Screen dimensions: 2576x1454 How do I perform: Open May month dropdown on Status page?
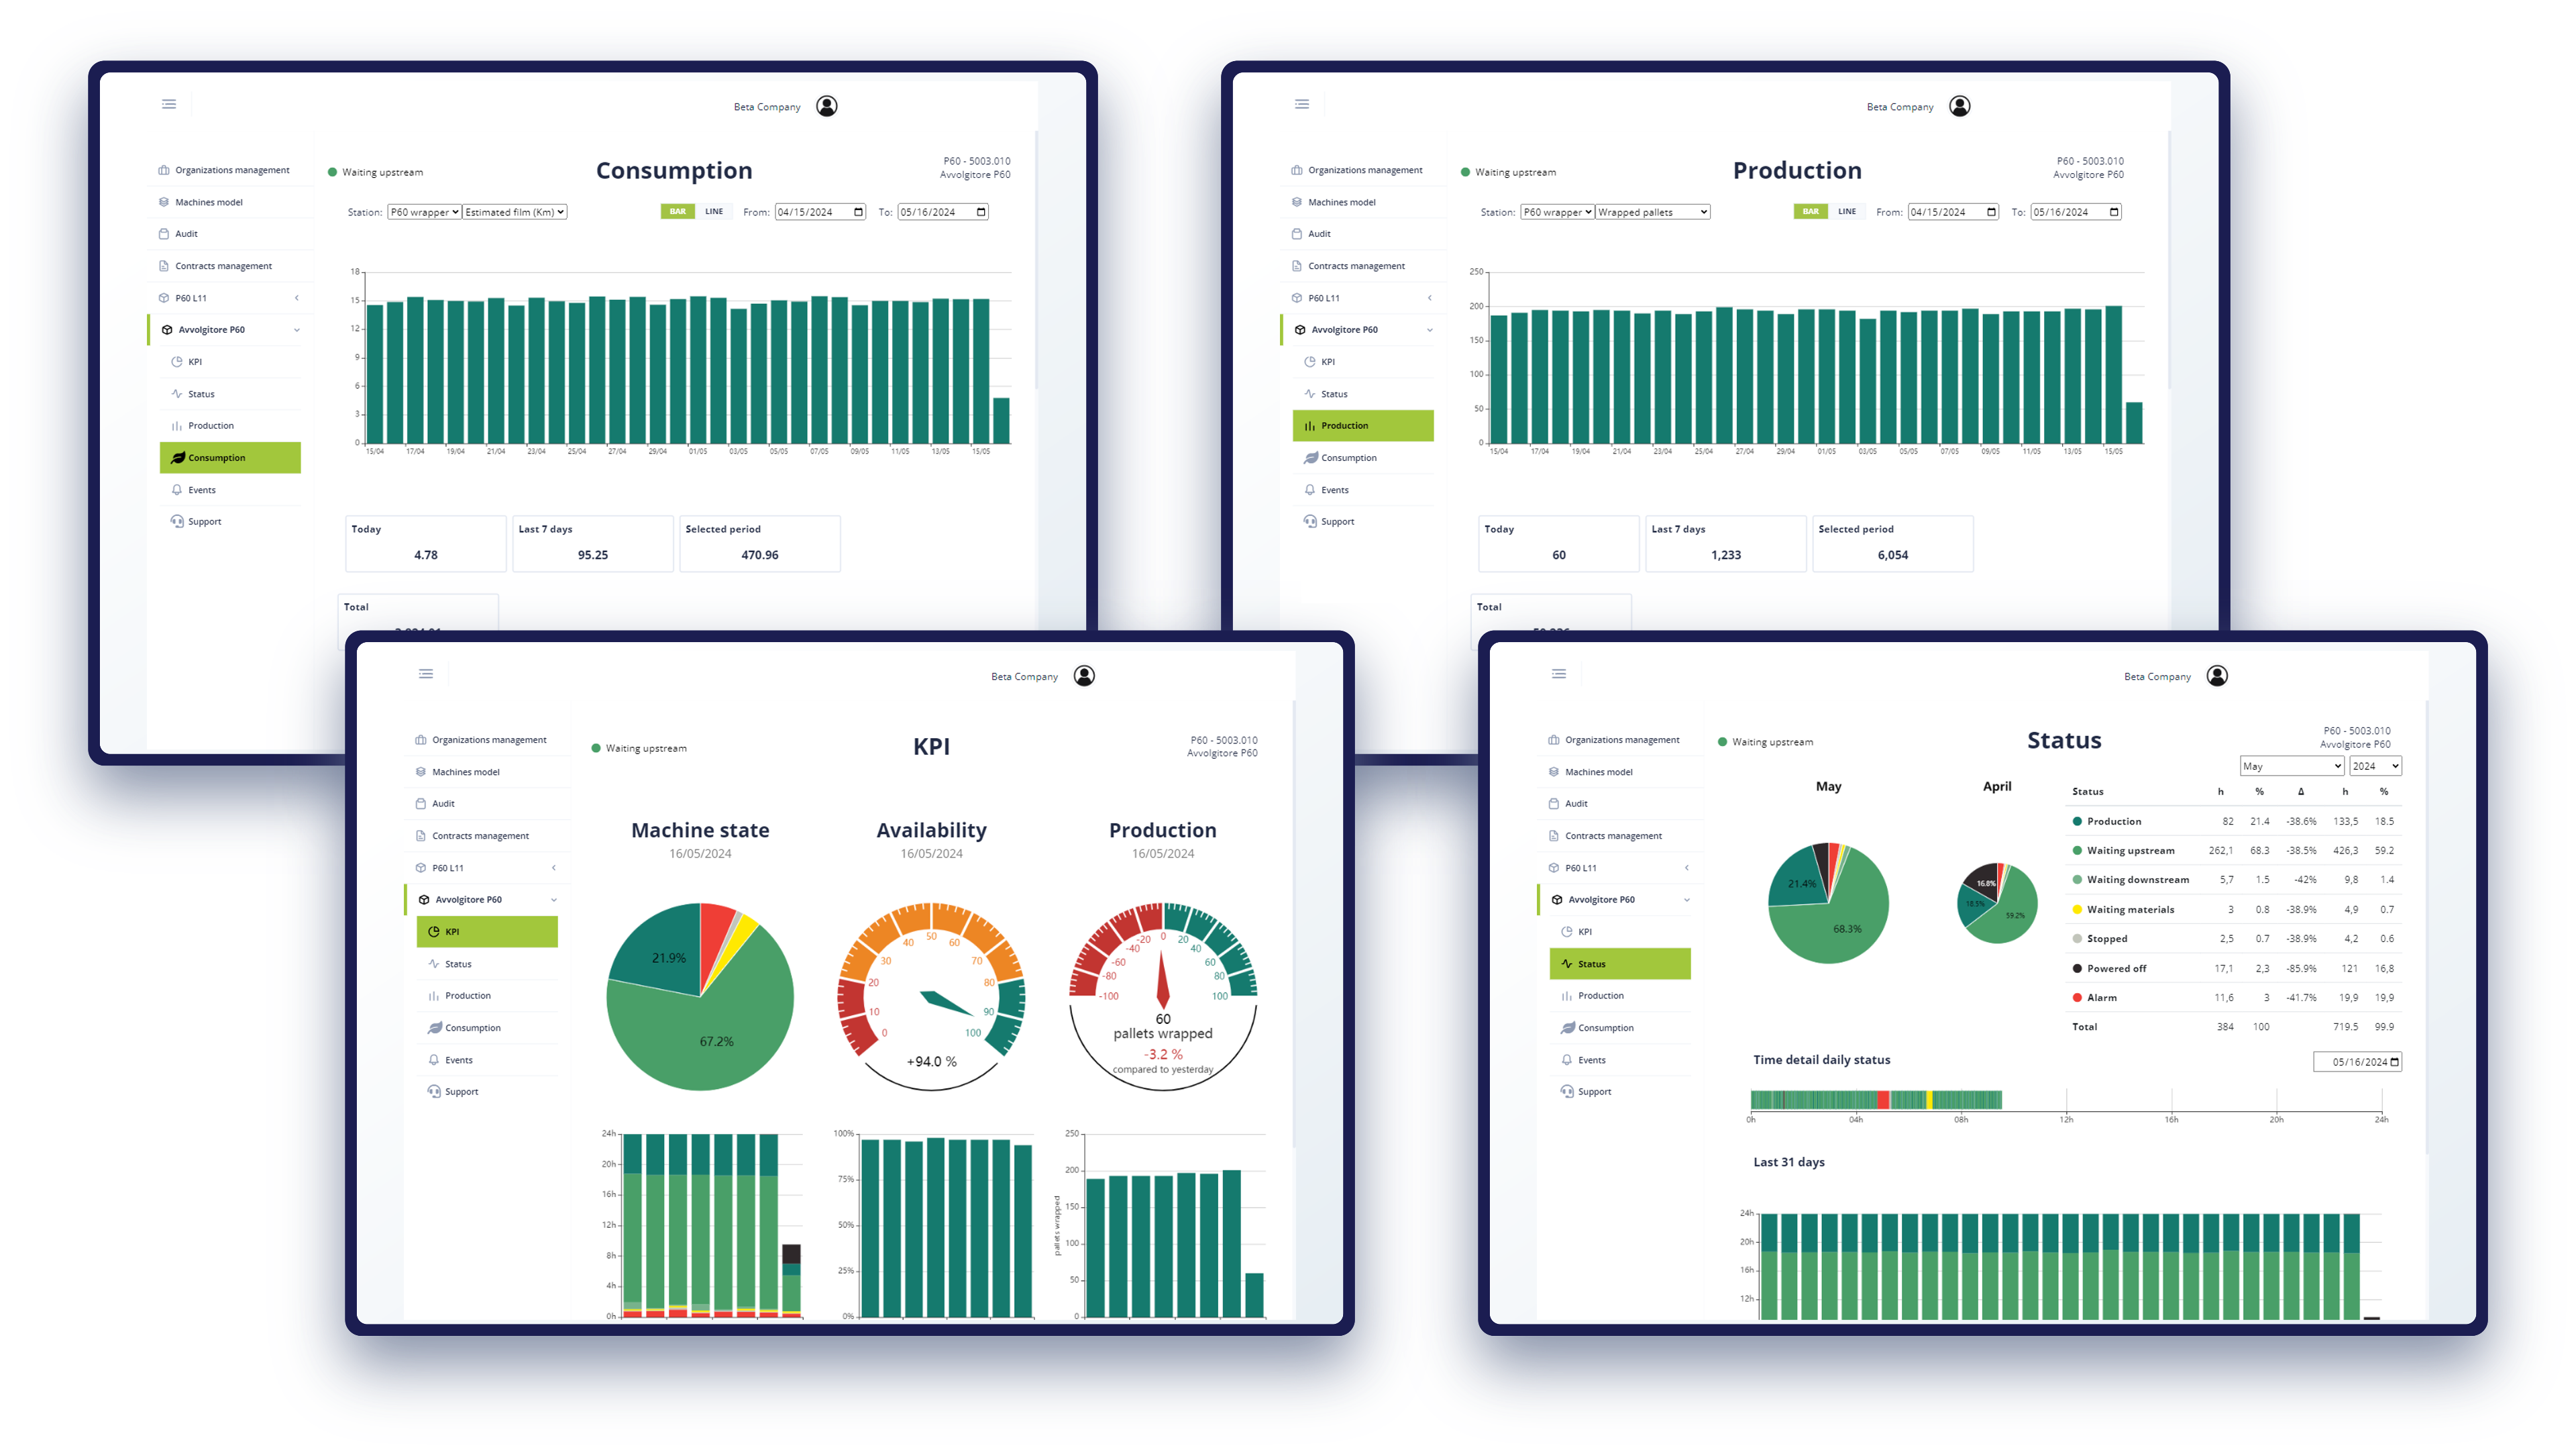(2291, 766)
